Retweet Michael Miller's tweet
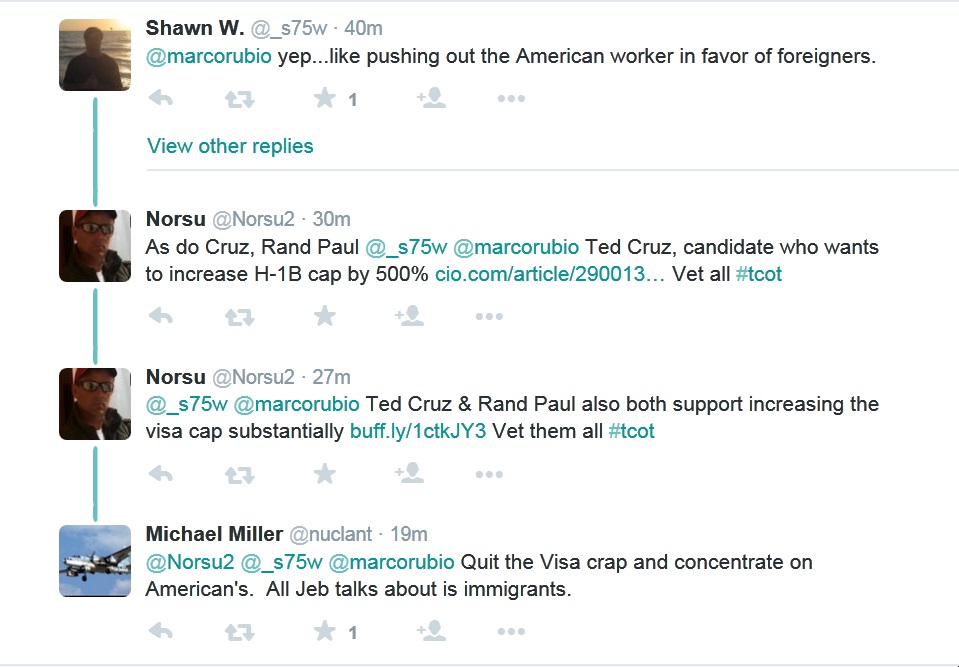959x667 pixels. [x=239, y=631]
